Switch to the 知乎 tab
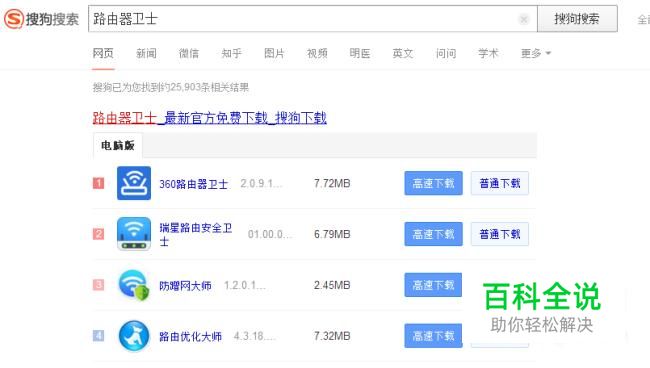 tap(232, 53)
